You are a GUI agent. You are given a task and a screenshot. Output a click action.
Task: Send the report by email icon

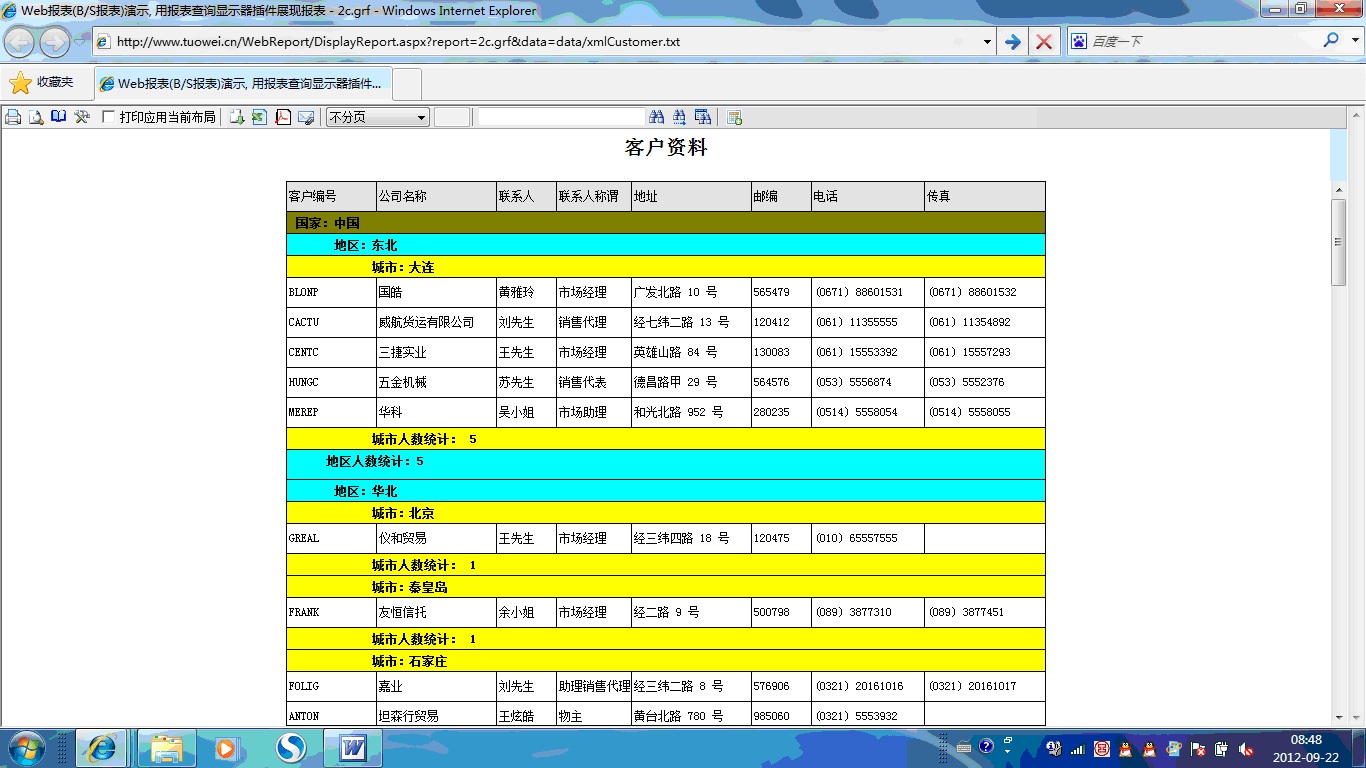(306, 117)
